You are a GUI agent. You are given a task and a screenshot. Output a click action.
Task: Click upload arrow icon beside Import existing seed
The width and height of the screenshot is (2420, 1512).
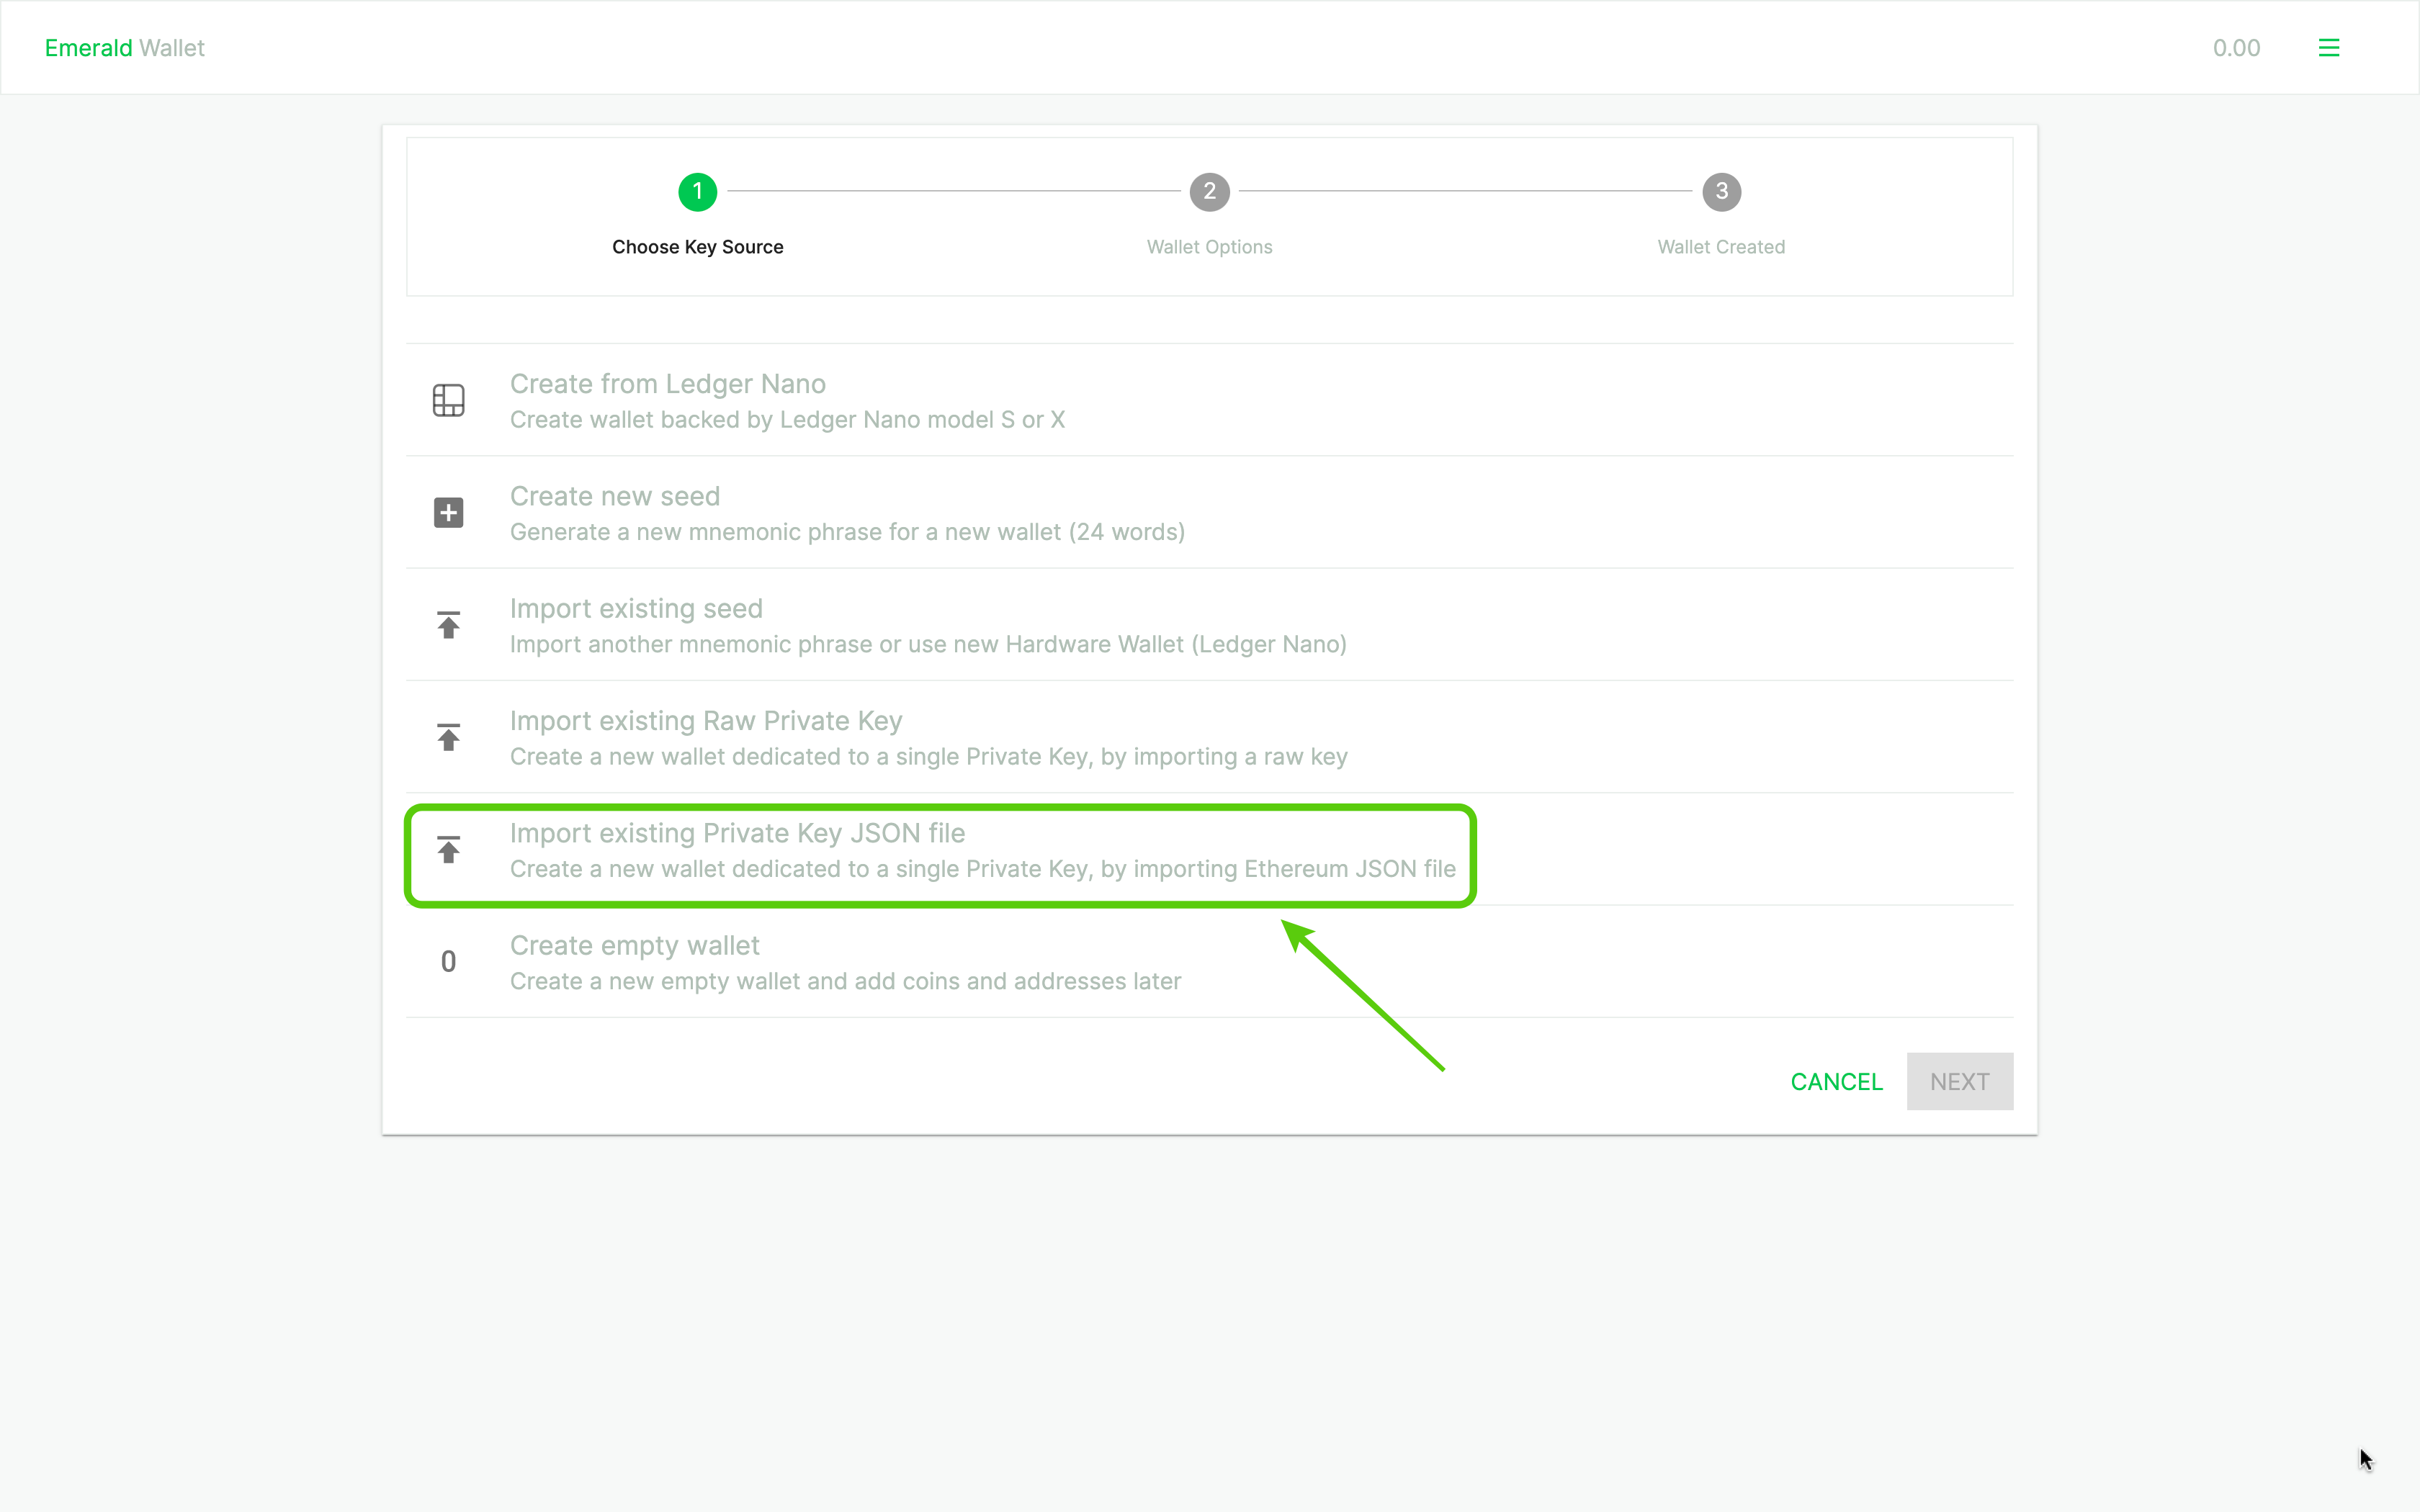448,625
